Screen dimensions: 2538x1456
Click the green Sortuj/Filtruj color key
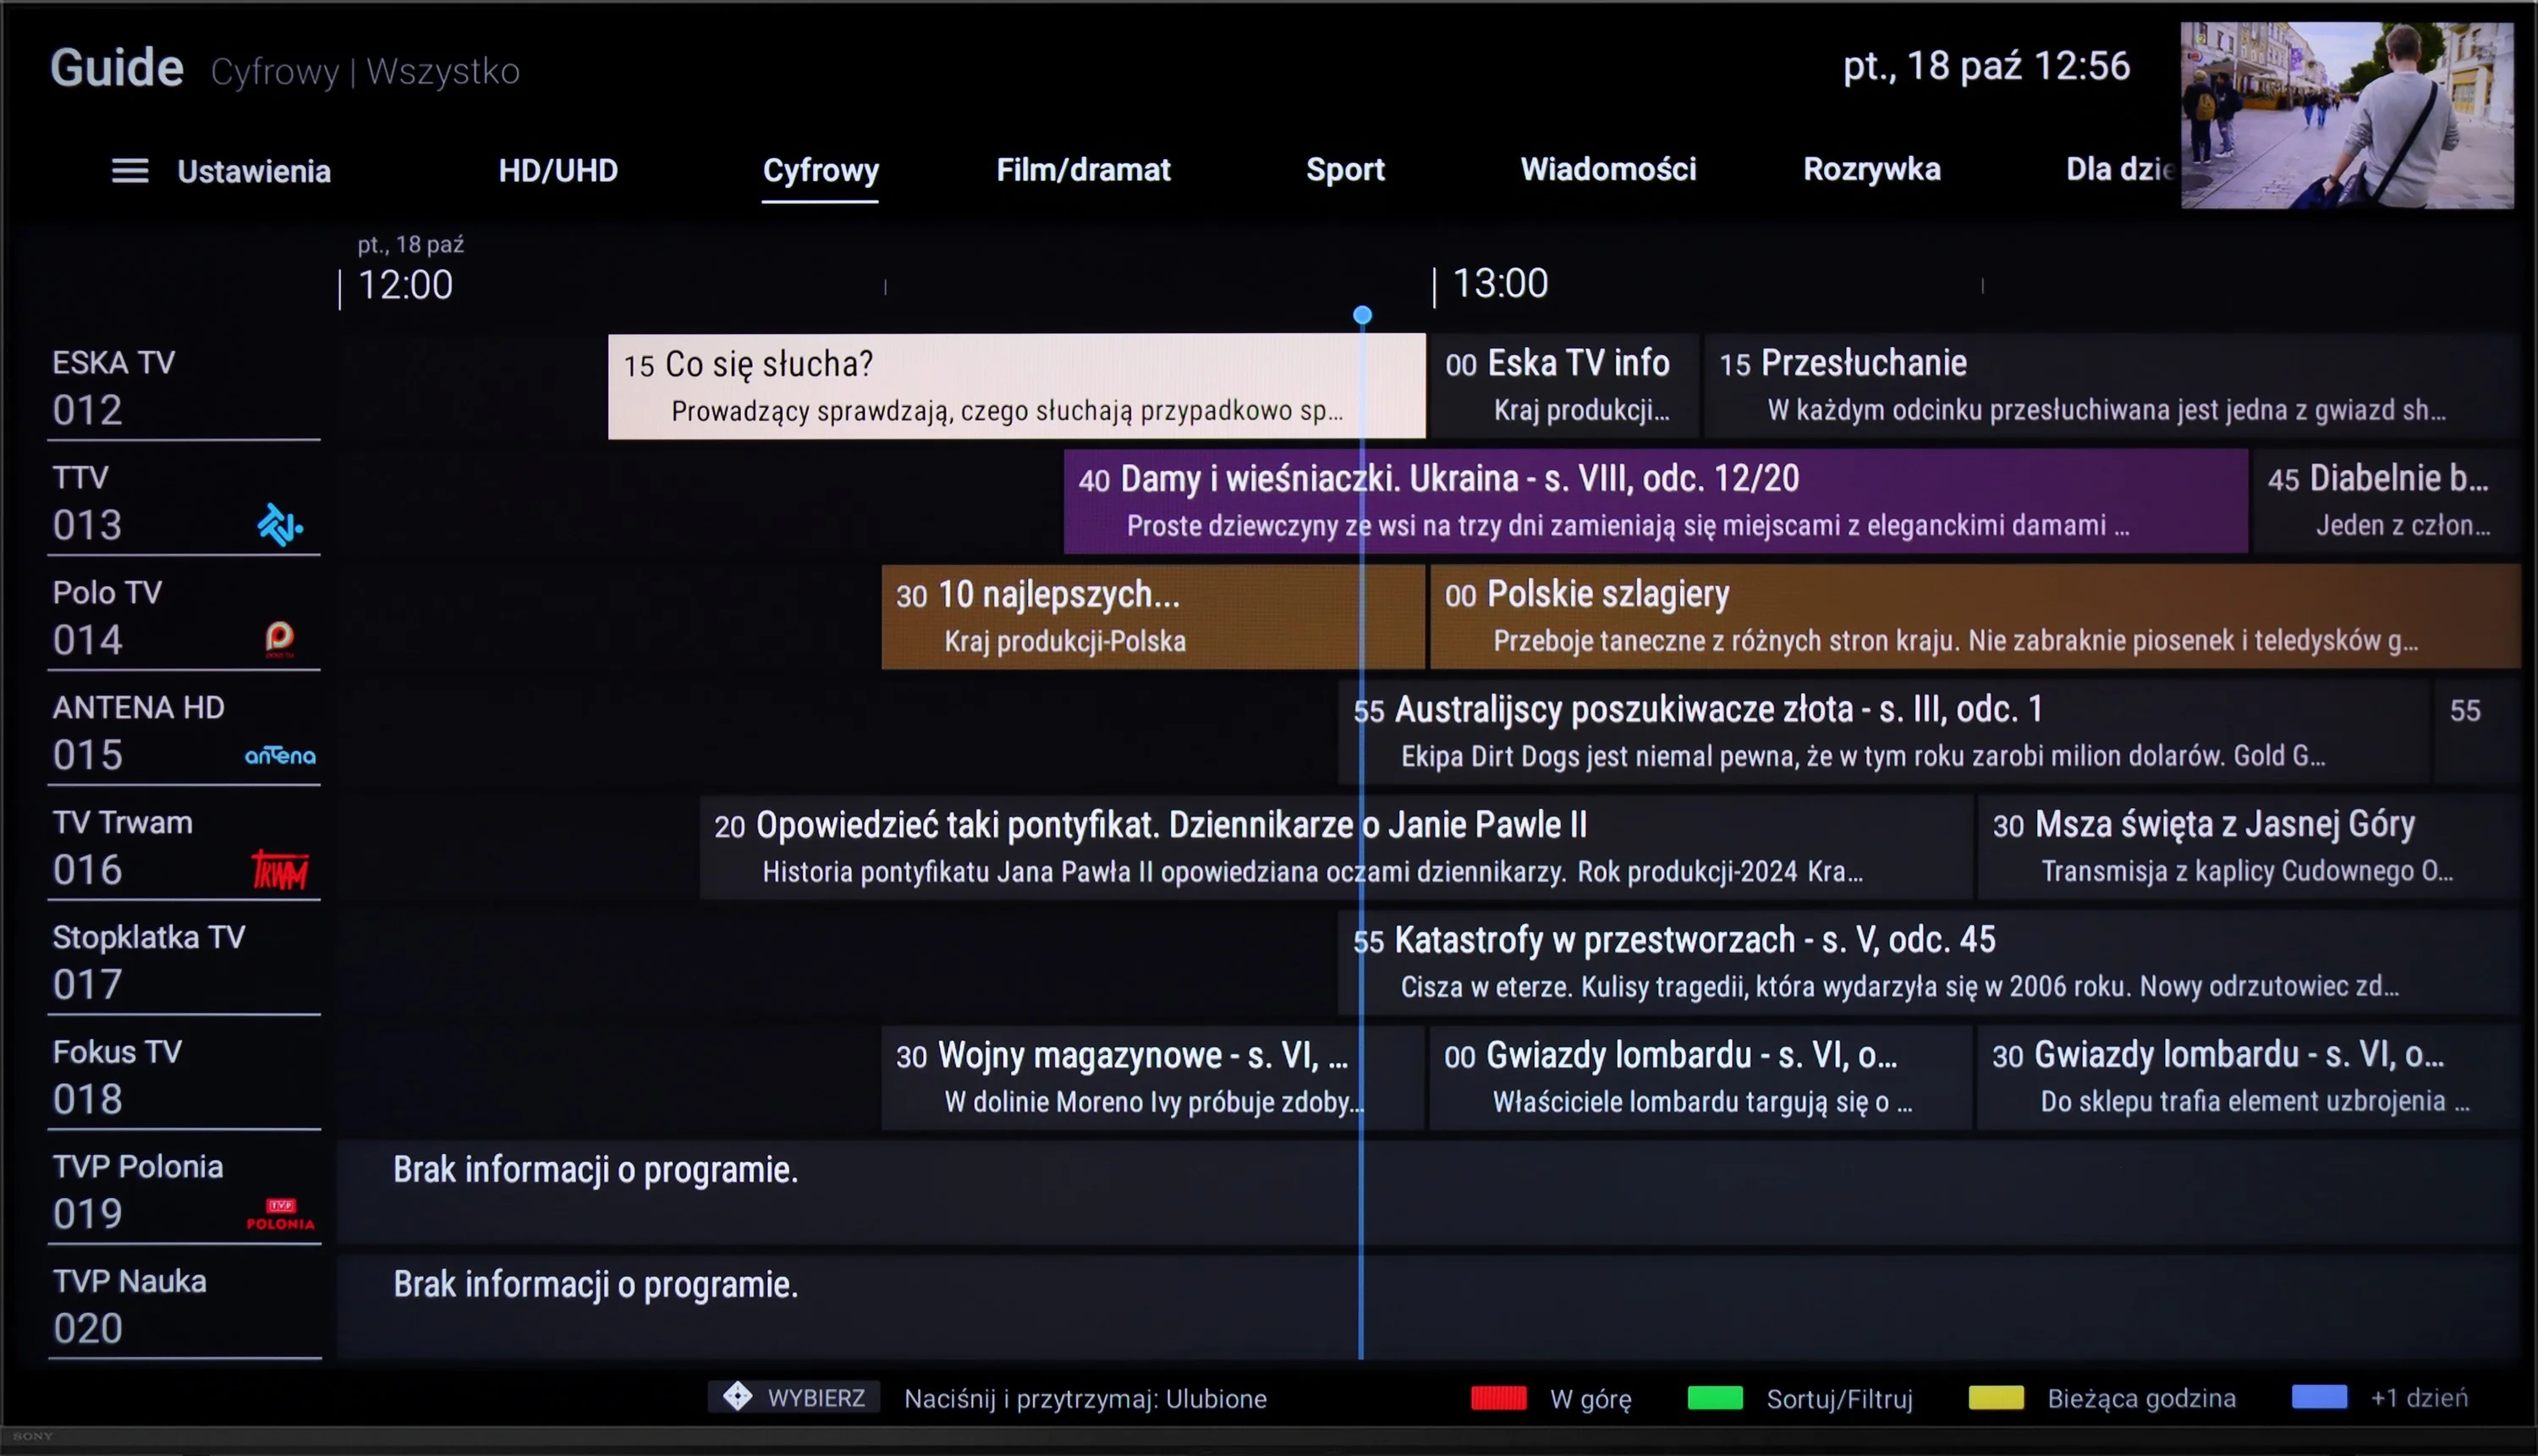(1715, 1398)
